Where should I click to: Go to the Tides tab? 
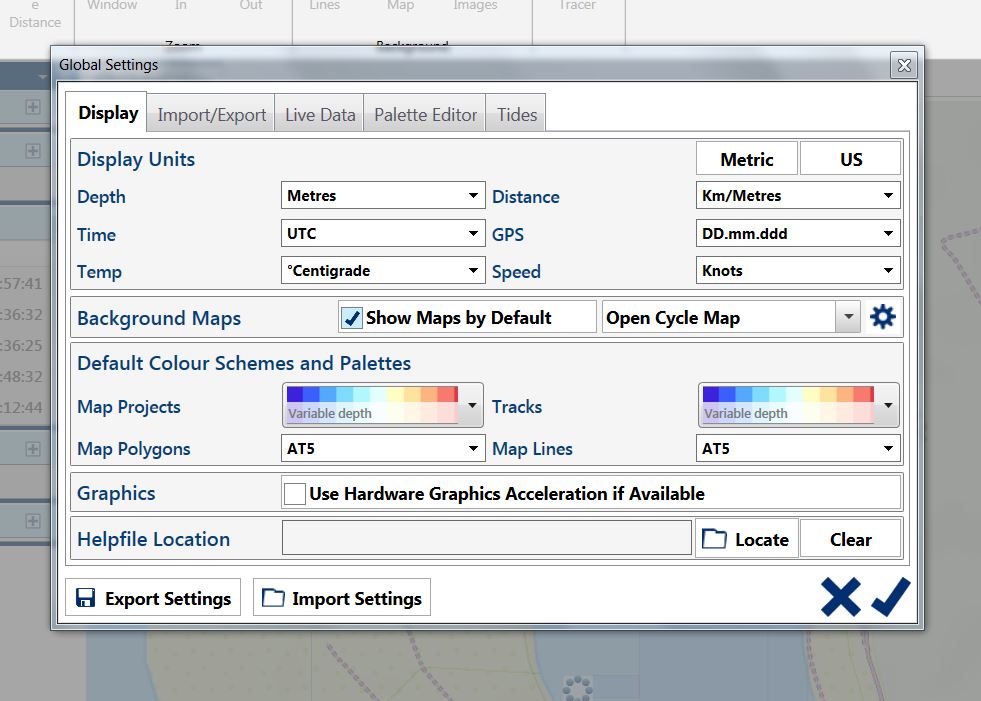coord(517,115)
